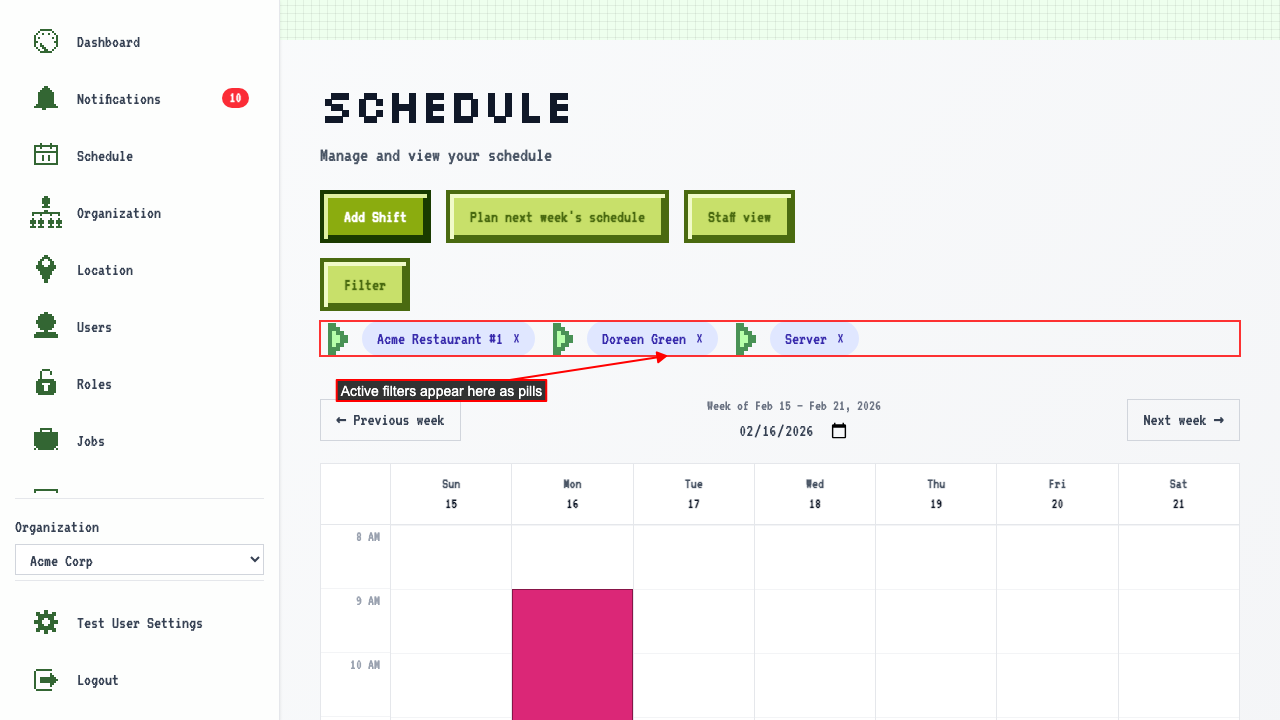Screen dimensions: 1280x720
Task: Open the Users person icon
Action: coord(46,327)
